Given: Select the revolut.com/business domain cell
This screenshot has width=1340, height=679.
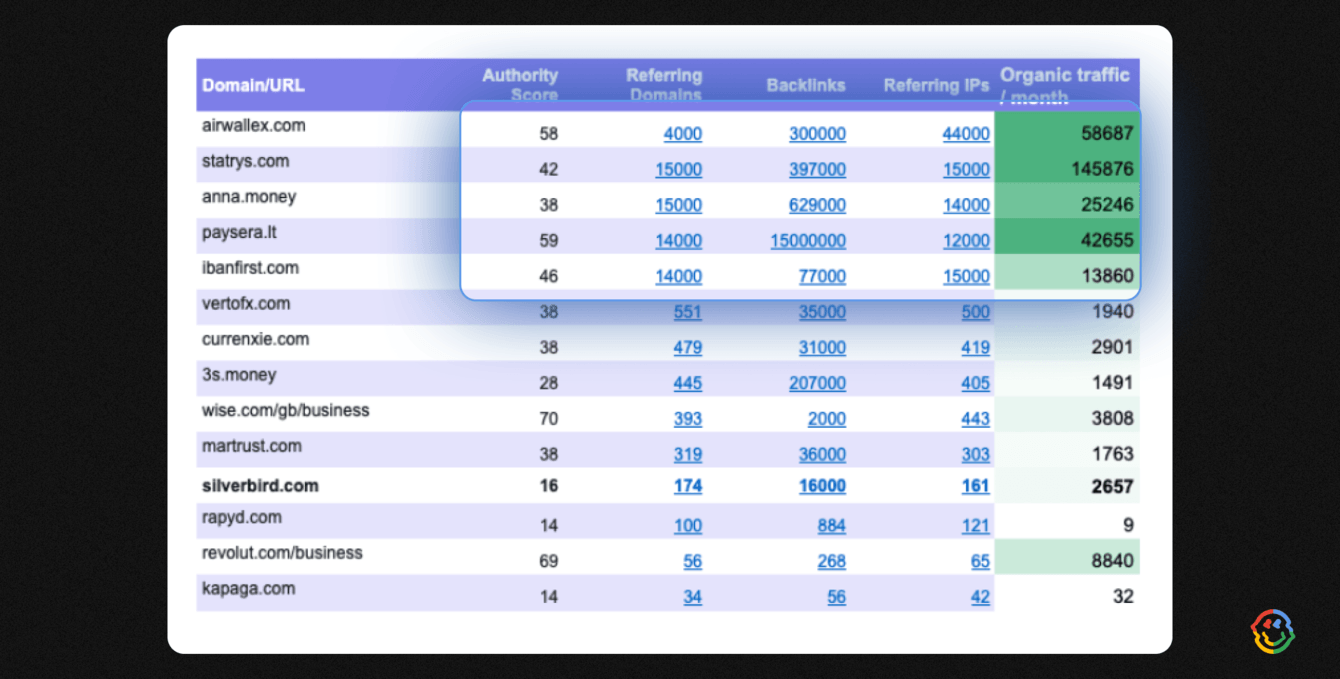Looking at the screenshot, I should [282, 553].
